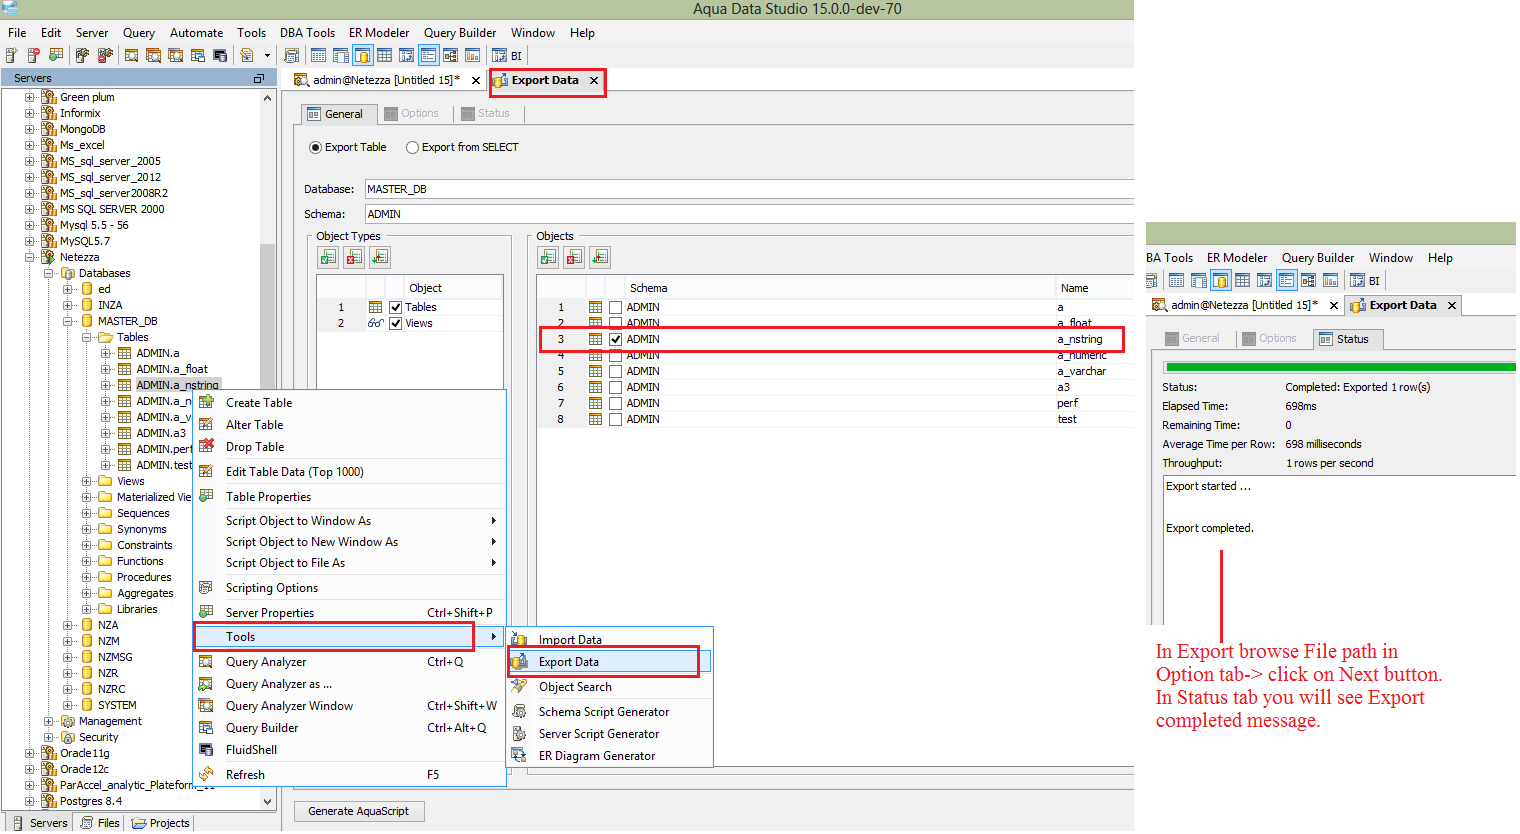Expand the Green plum server node
Screen dimensions: 1520x834
click(x=29, y=97)
